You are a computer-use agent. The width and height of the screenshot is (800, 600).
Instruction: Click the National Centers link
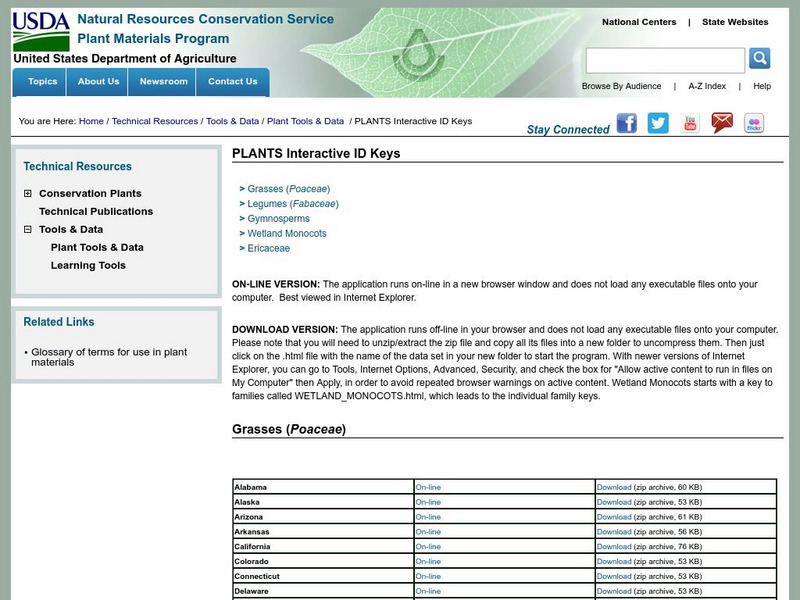tap(639, 22)
